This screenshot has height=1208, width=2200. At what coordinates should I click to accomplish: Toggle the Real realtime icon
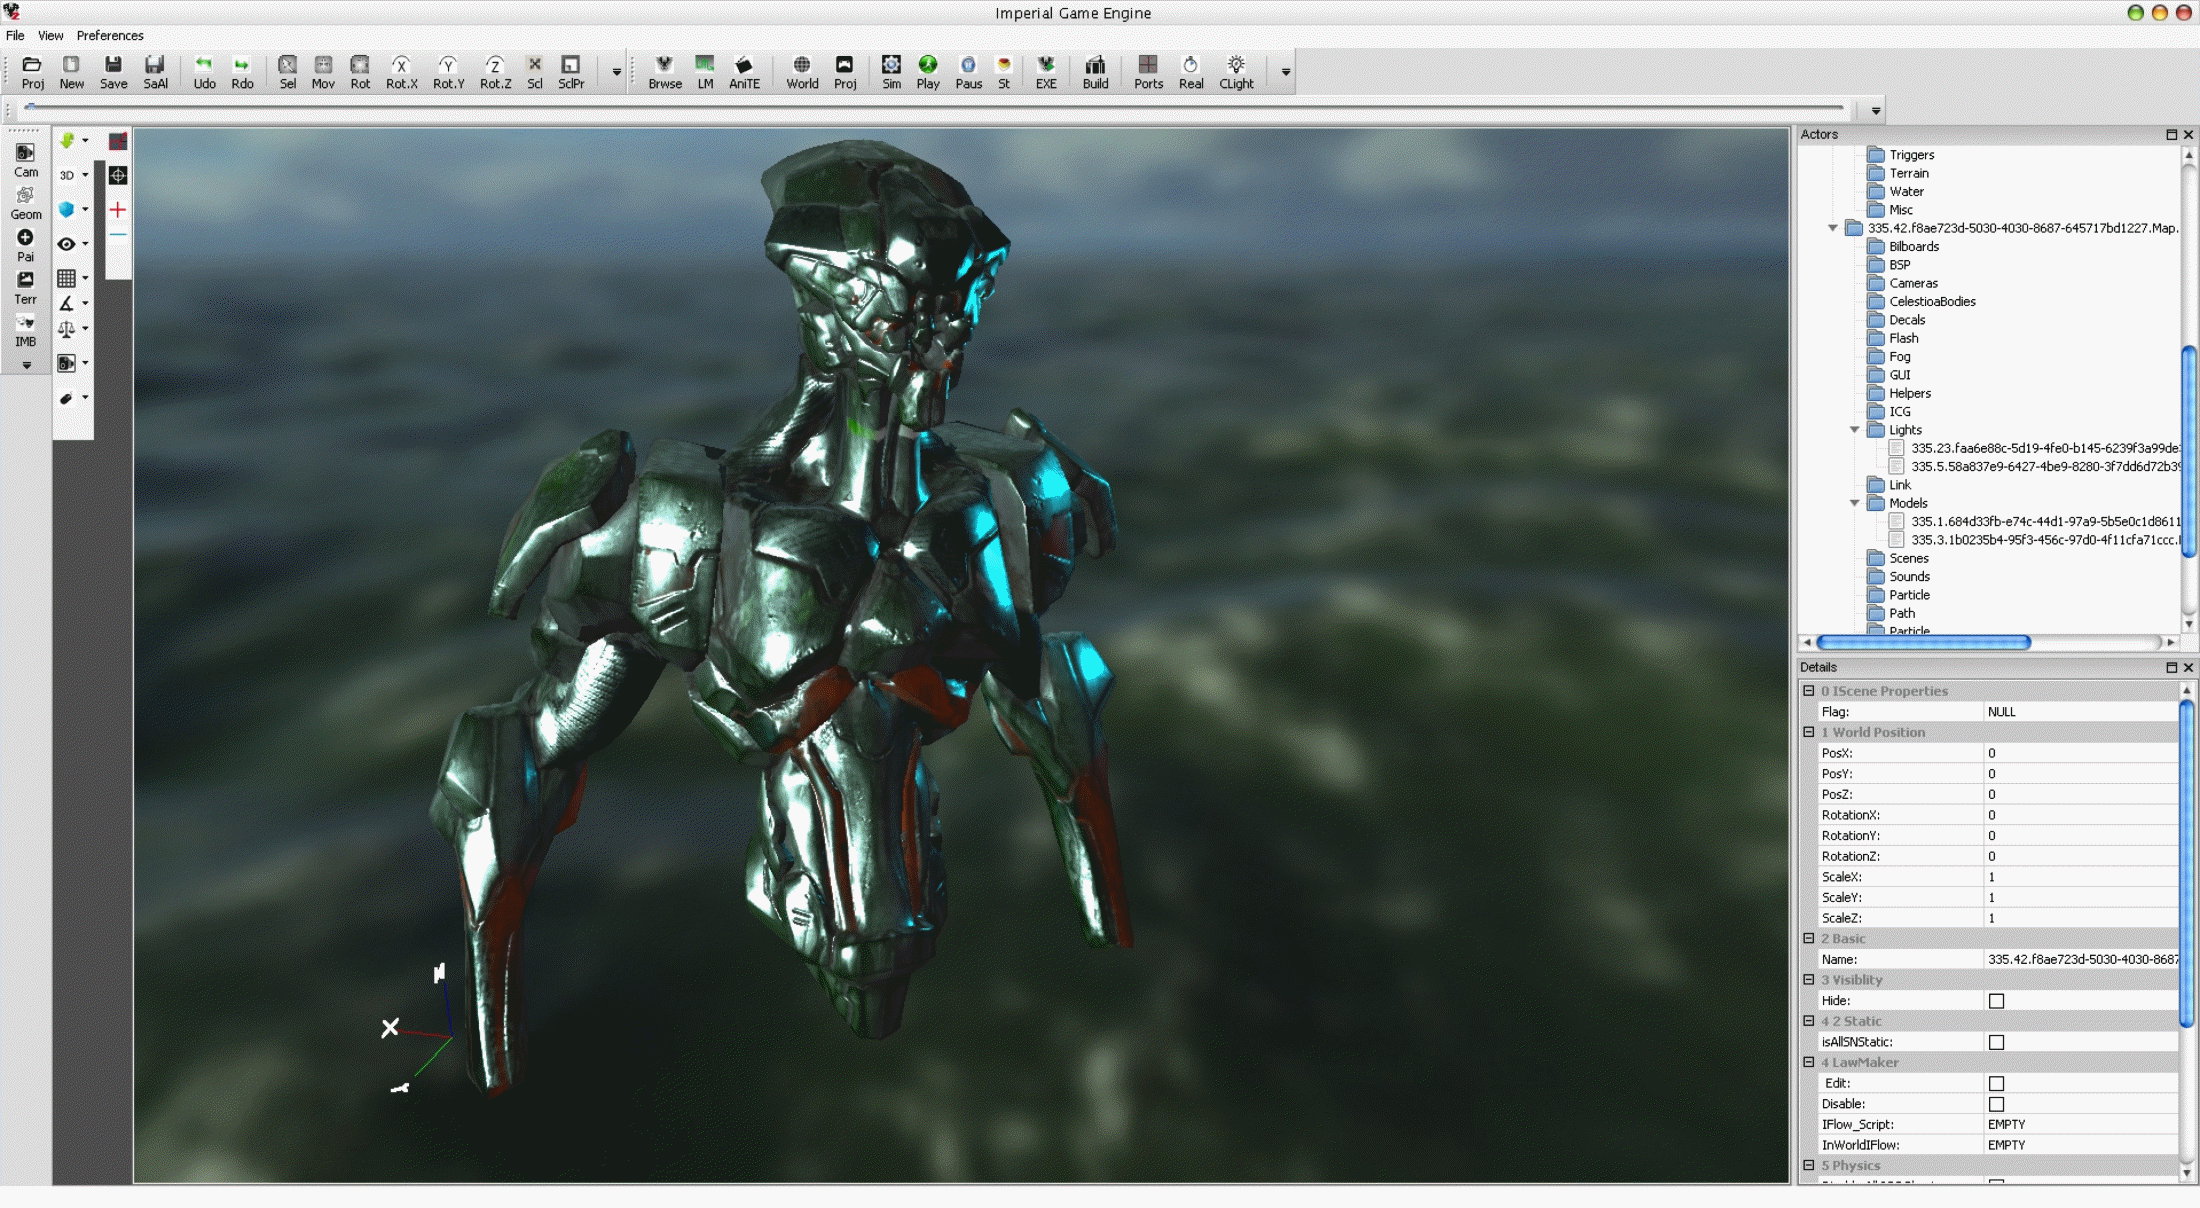1191,72
